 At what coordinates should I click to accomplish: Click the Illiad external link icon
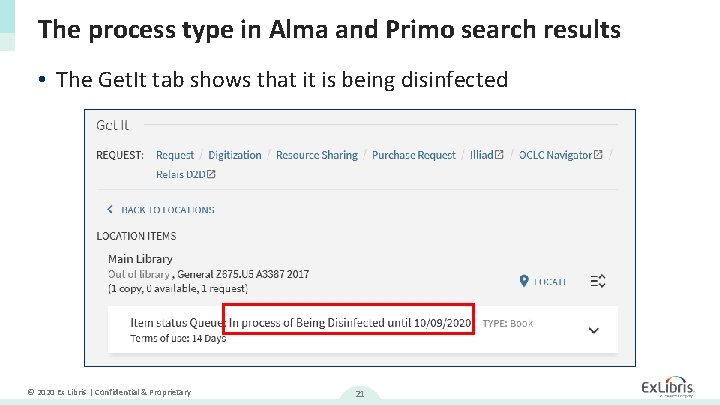pyautogui.click(x=500, y=155)
